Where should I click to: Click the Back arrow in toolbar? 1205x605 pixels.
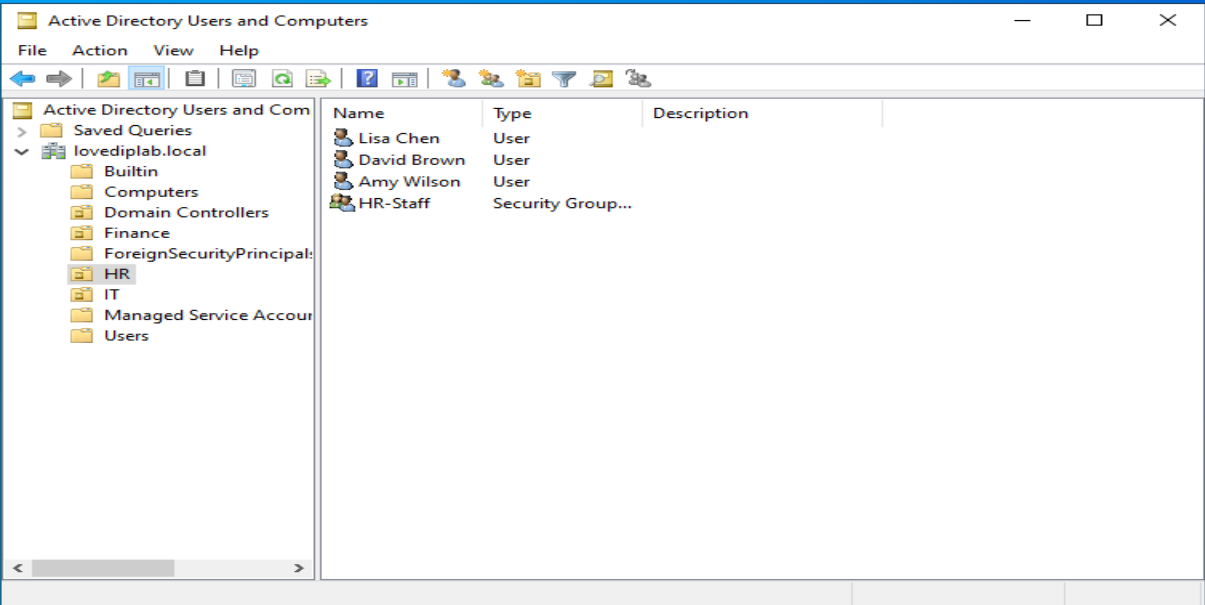pyautogui.click(x=22, y=78)
